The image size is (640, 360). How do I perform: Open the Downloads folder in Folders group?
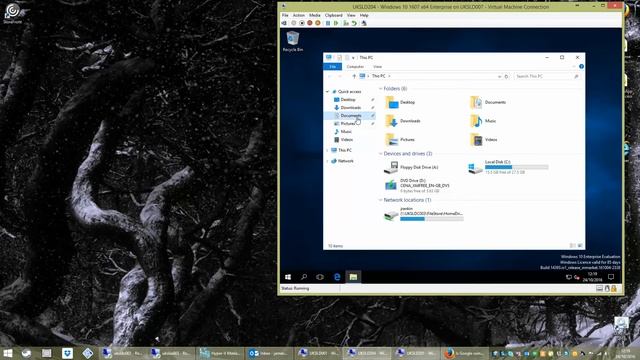(x=403, y=121)
